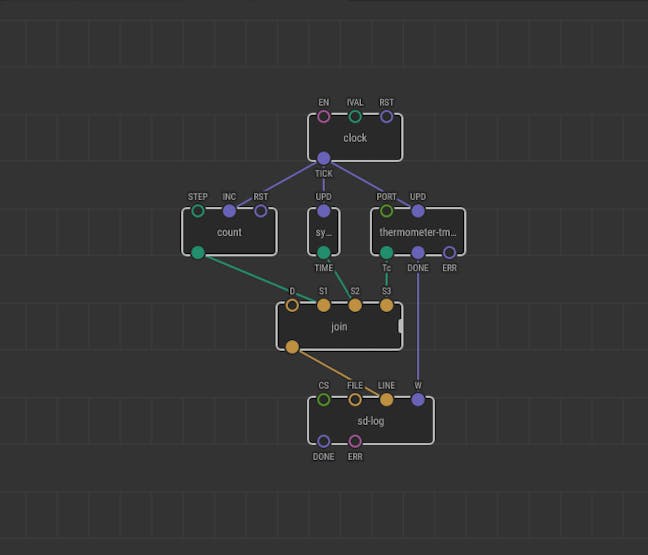Click the D input pin on join
Image resolution: width=648 pixels, height=555 pixels.
pyautogui.click(x=292, y=305)
